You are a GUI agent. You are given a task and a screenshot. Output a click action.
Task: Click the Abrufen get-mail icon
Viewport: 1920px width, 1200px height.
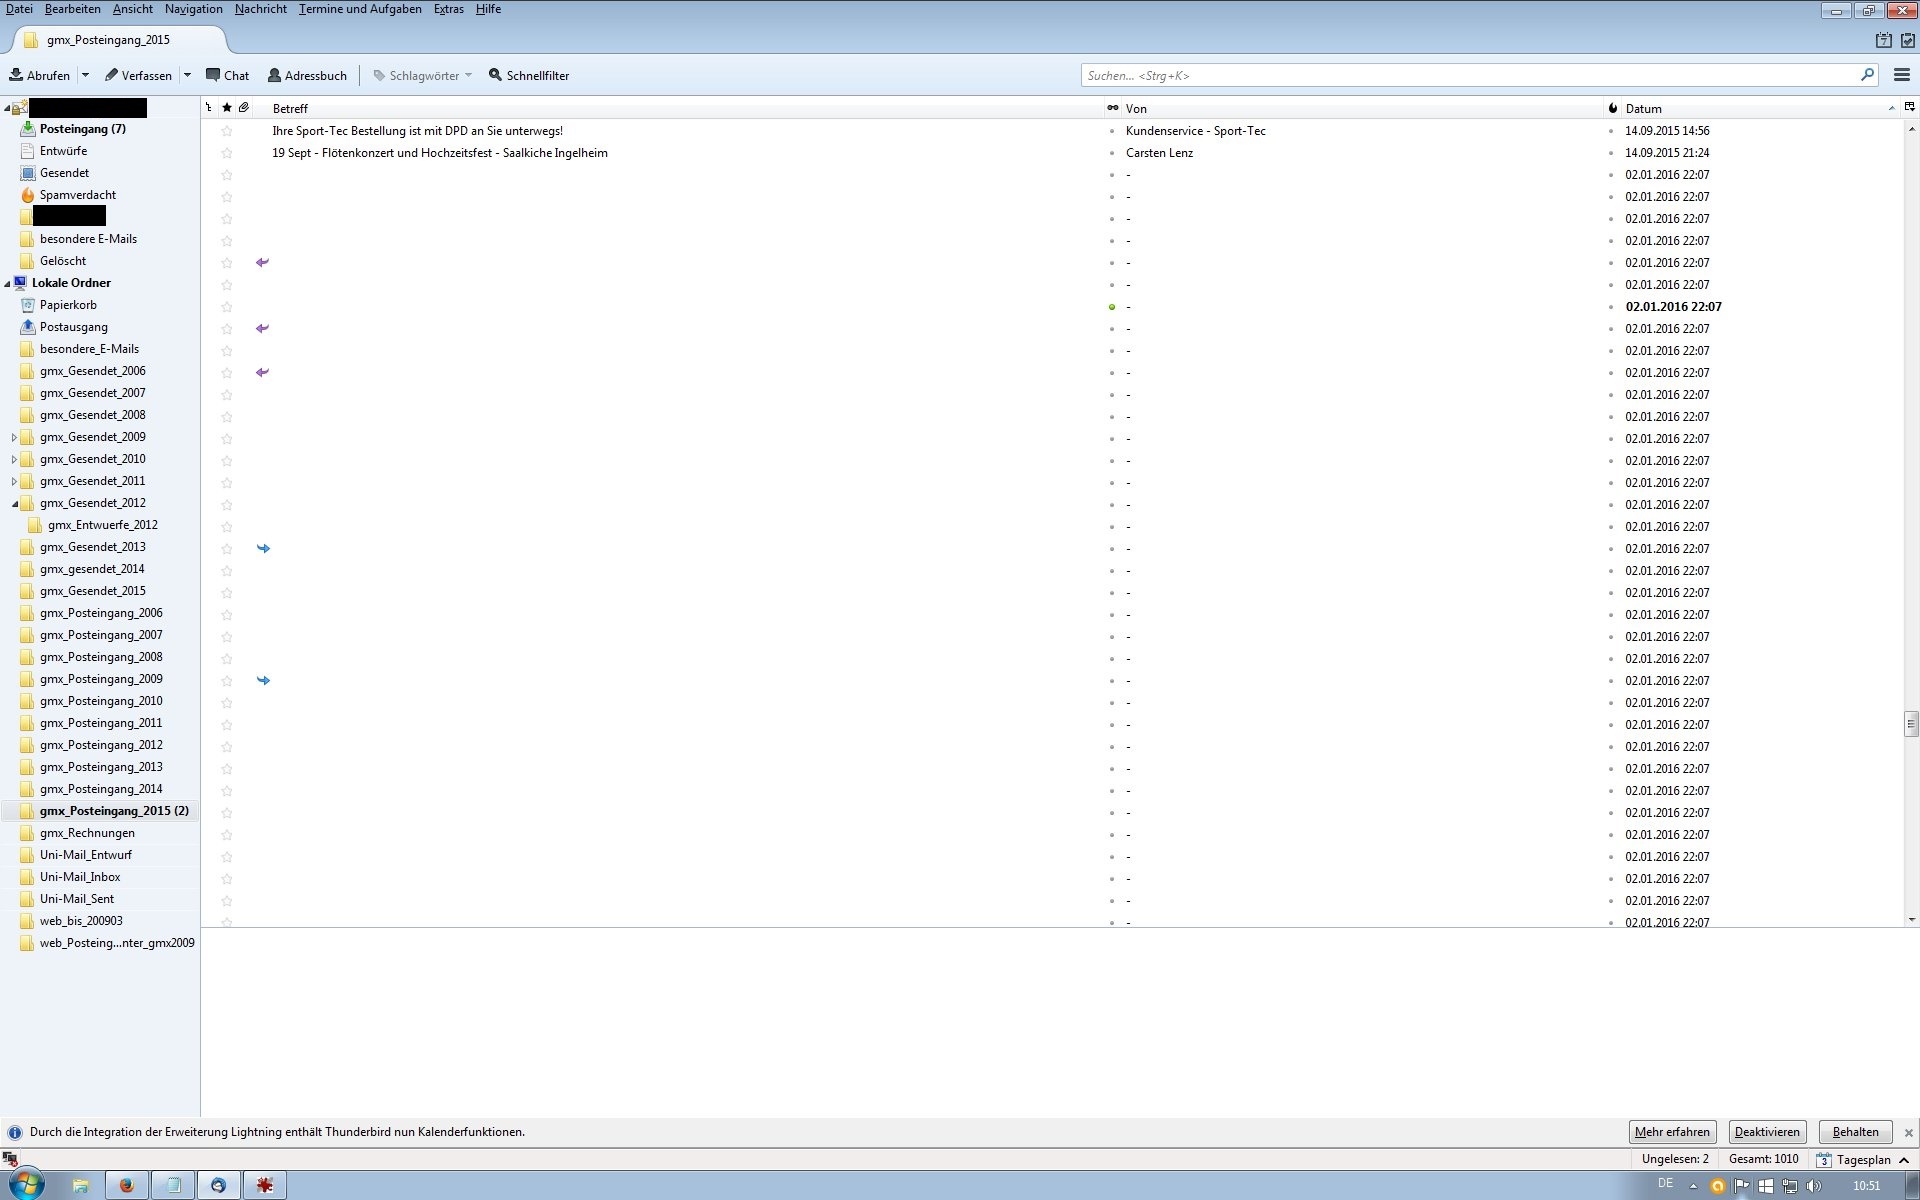[x=17, y=75]
